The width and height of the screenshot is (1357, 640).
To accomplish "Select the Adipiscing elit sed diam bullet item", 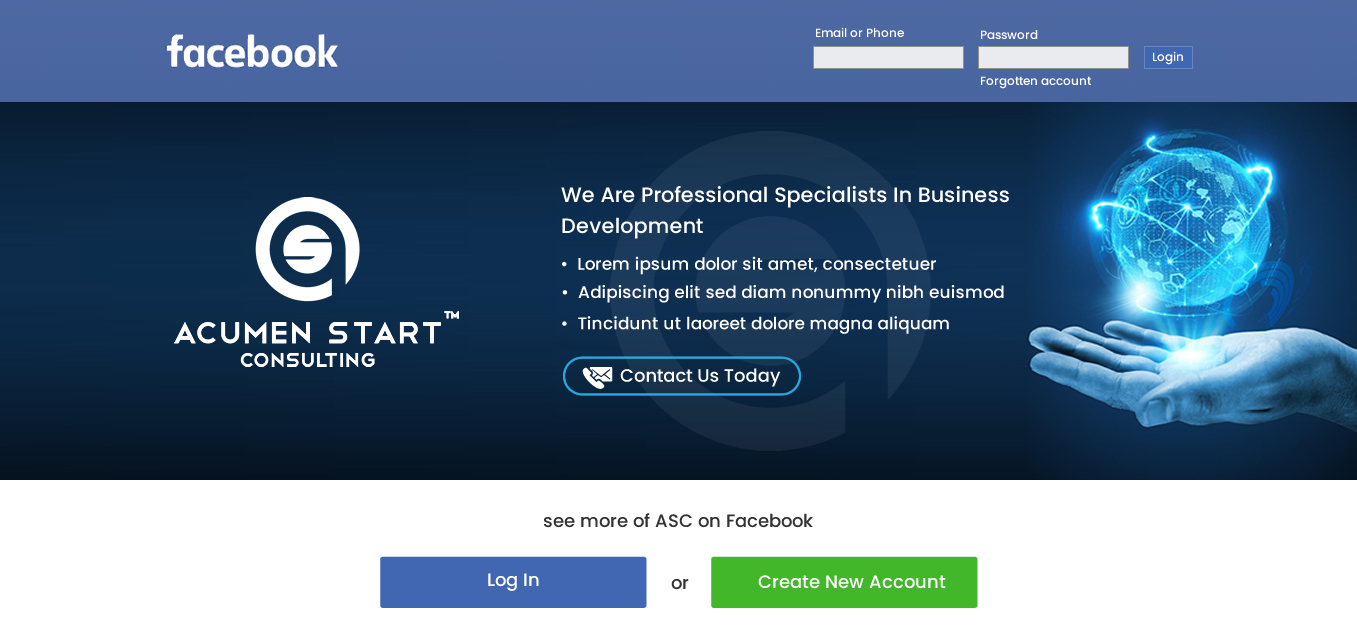I will coord(790,293).
